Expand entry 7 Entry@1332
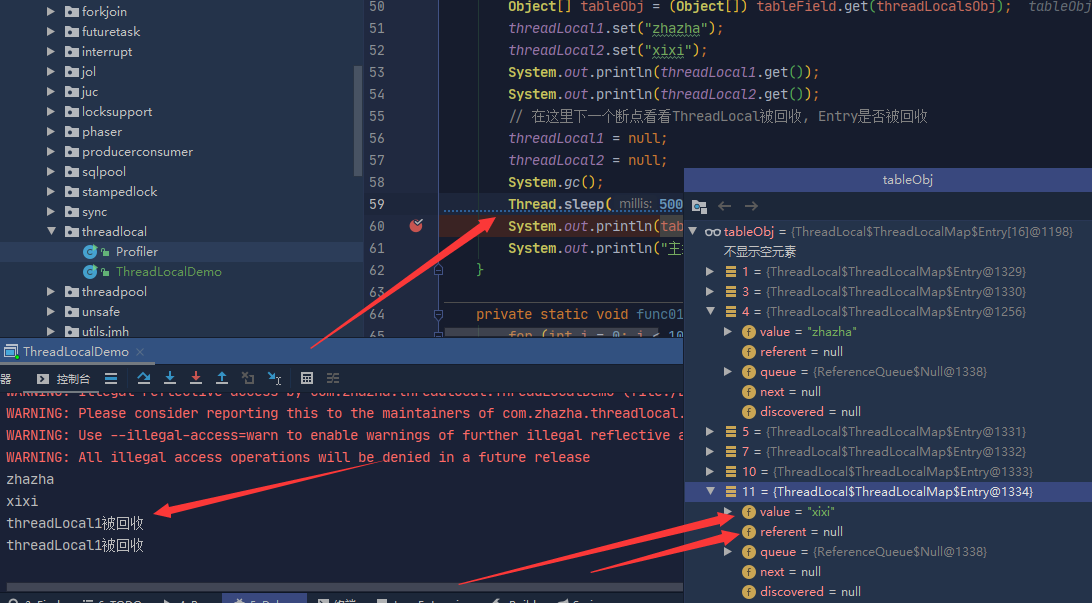 (710, 451)
